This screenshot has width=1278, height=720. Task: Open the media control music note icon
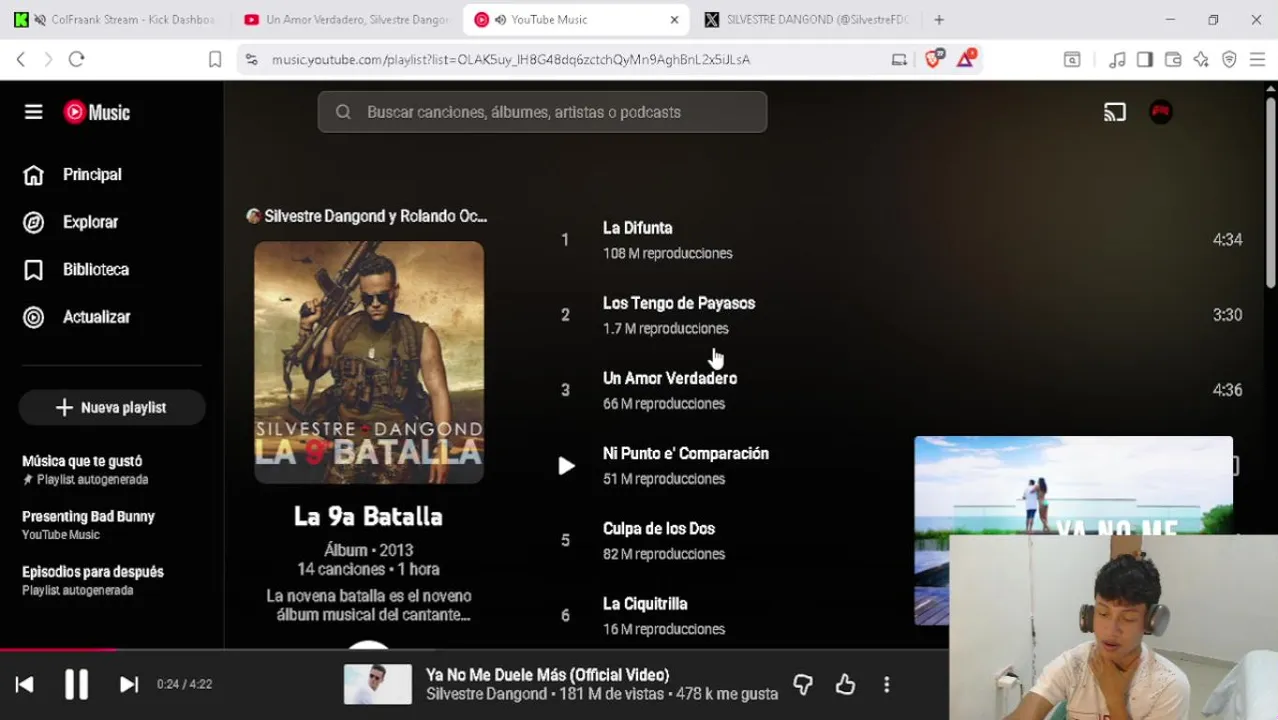tap(1118, 59)
